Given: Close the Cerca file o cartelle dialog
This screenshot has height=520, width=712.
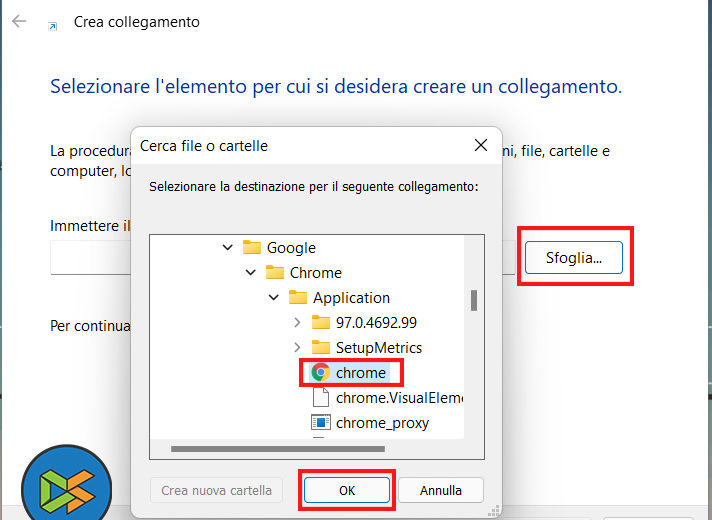Looking at the screenshot, I should click(481, 146).
